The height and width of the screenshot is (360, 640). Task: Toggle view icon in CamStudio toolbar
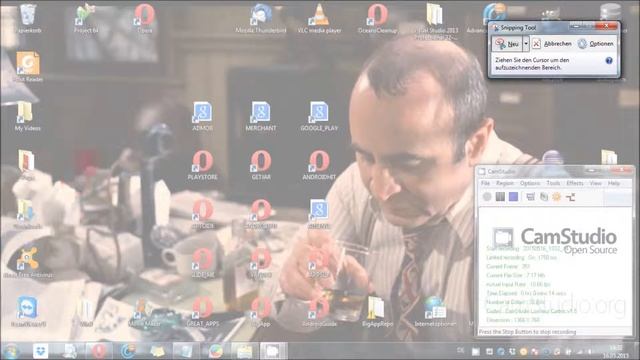tap(530, 197)
